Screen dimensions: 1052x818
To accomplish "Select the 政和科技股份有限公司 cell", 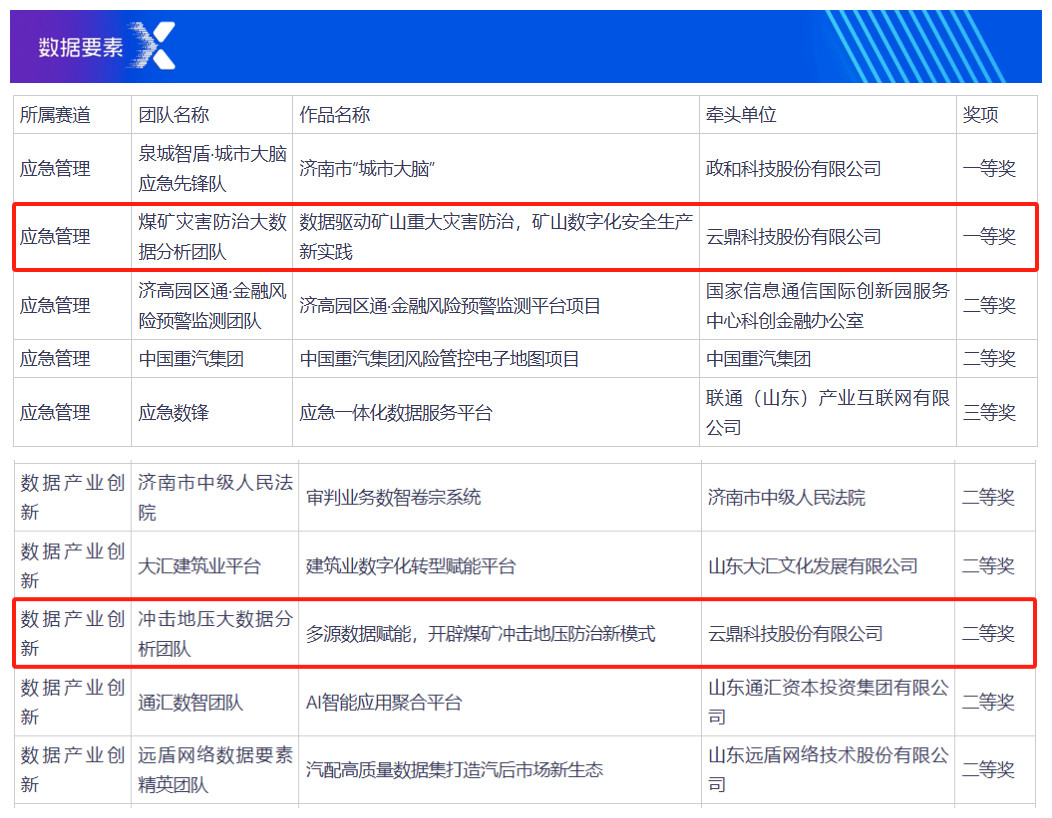I will tap(793, 169).
